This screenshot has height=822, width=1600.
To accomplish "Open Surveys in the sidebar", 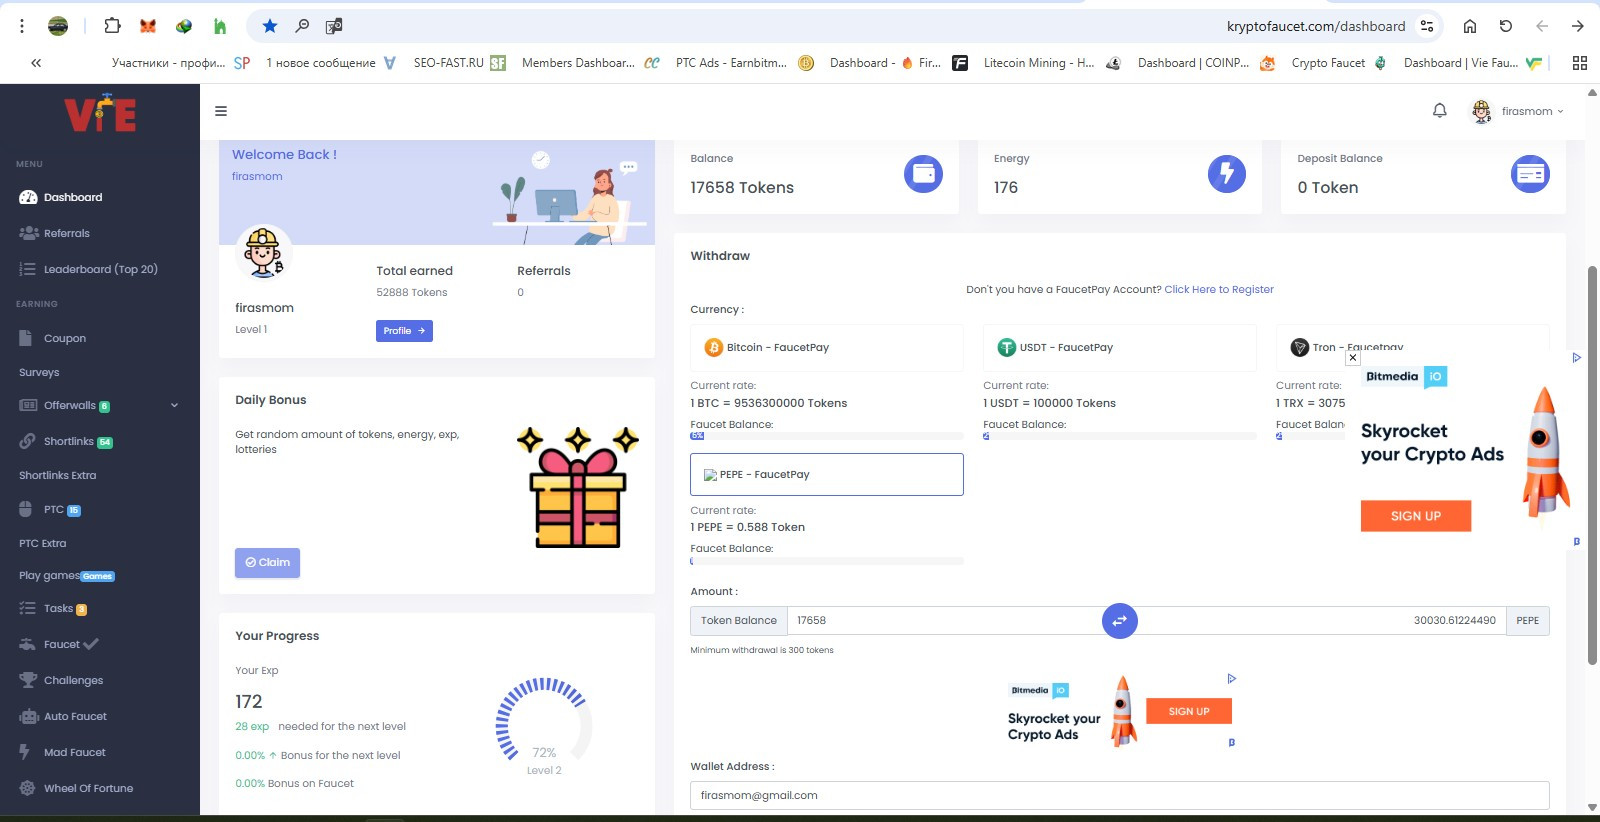I will click(39, 372).
